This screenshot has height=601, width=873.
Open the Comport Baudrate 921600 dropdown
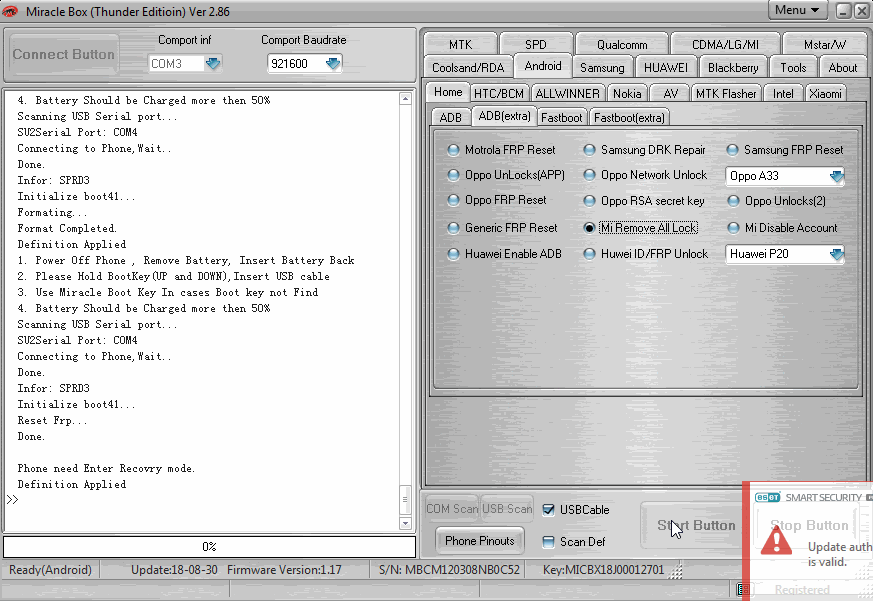(x=333, y=63)
